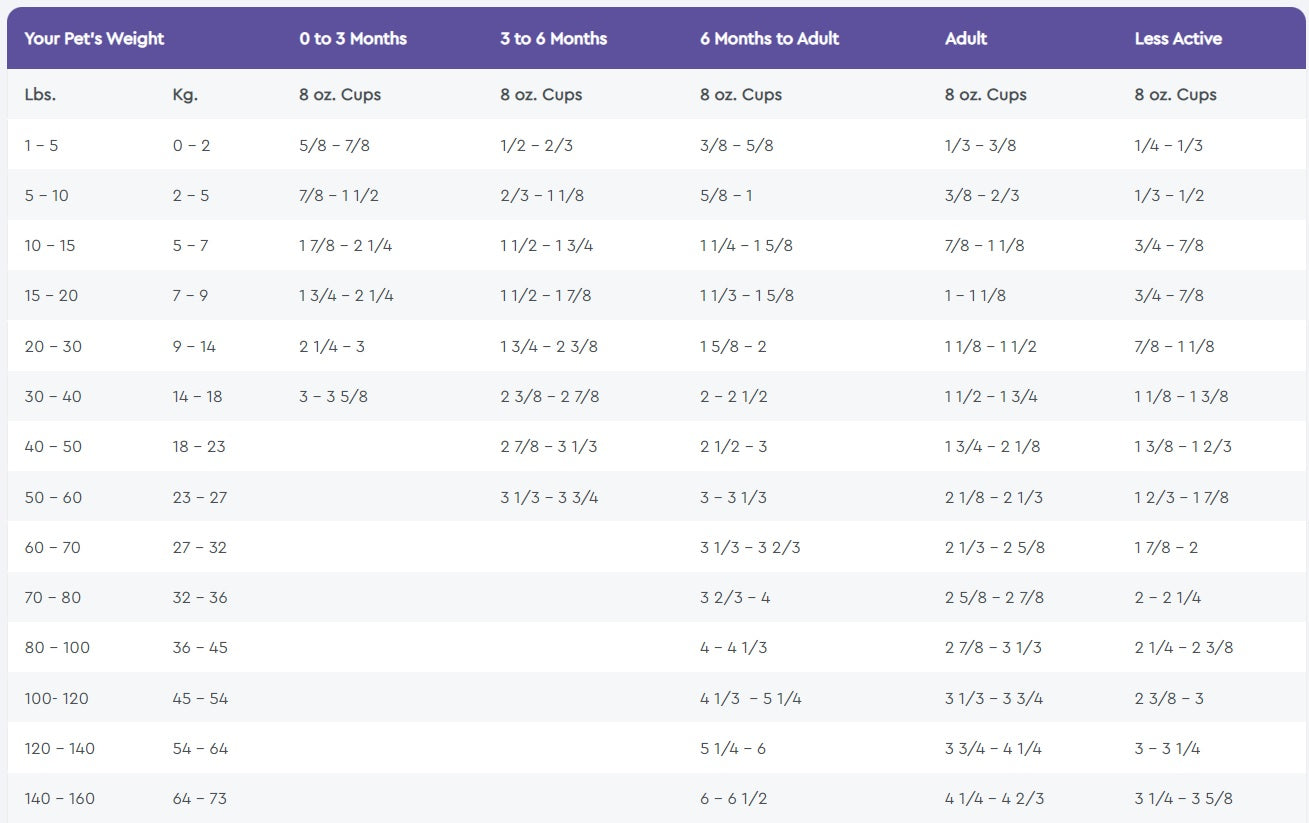Select the "1 – 5" lbs weight cell
This screenshot has height=823, width=1309.
[x=41, y=146]
